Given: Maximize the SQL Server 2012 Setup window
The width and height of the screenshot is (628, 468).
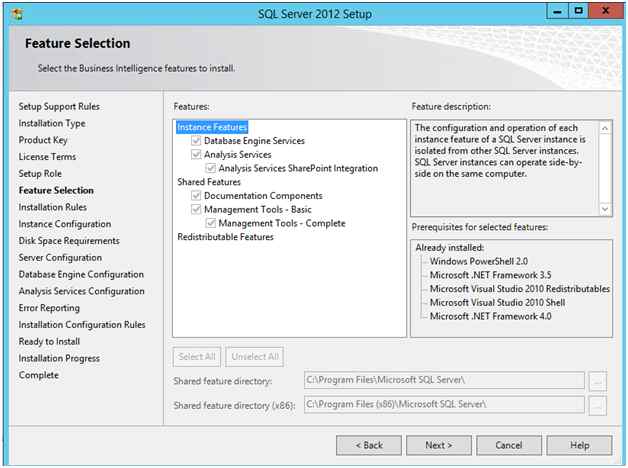Looking at the screenshot, I should [578, 12].
